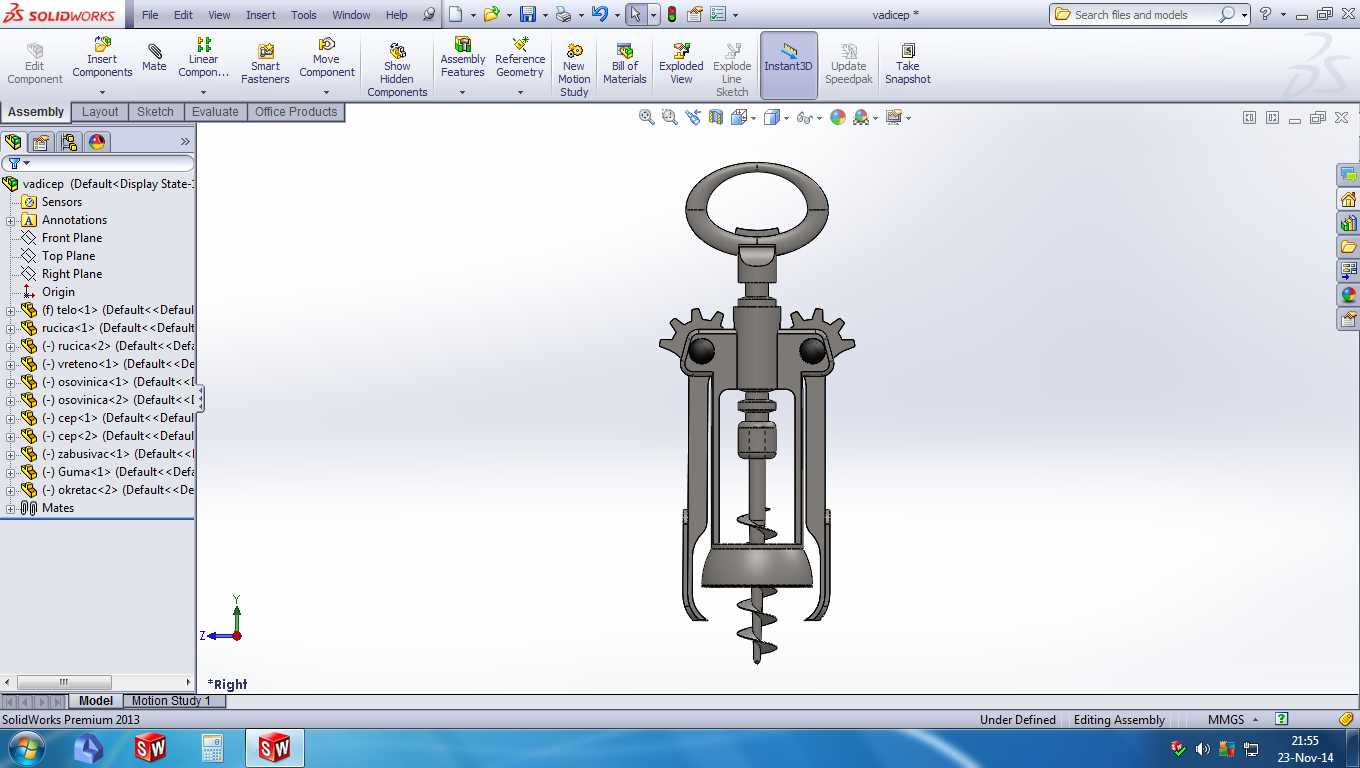This screenshot has height=768, width=1360.
Task: Open Custom Properties task pane tab
Action: 1348,319
